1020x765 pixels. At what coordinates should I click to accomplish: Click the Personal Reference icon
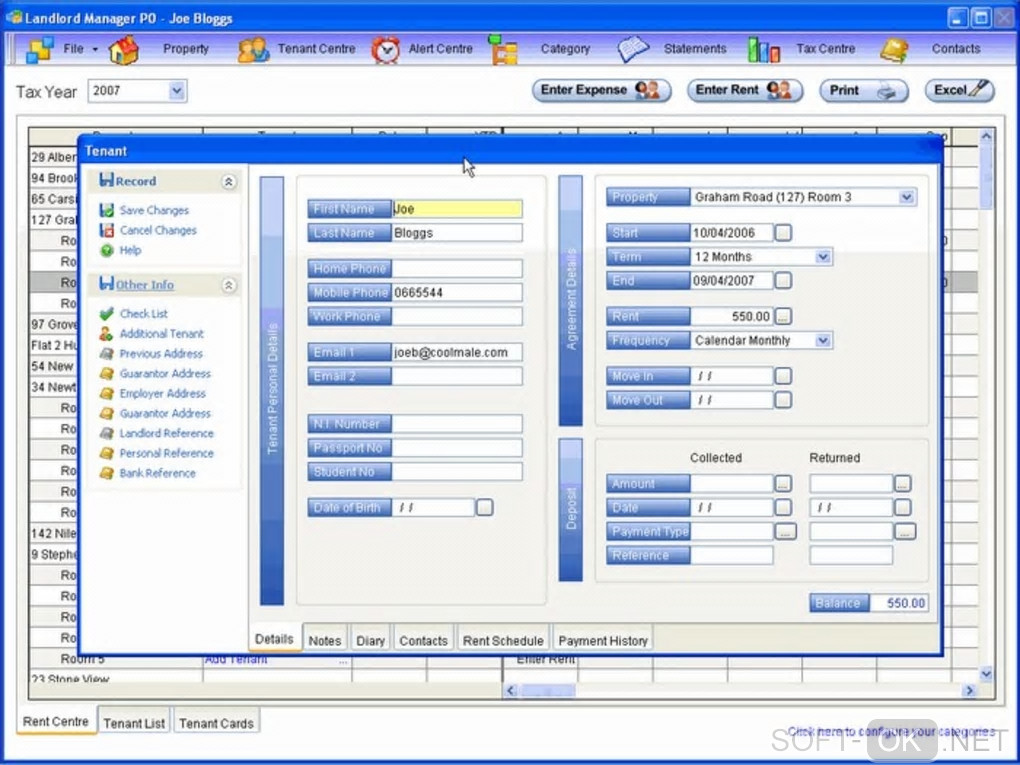[x=107, y=453]
